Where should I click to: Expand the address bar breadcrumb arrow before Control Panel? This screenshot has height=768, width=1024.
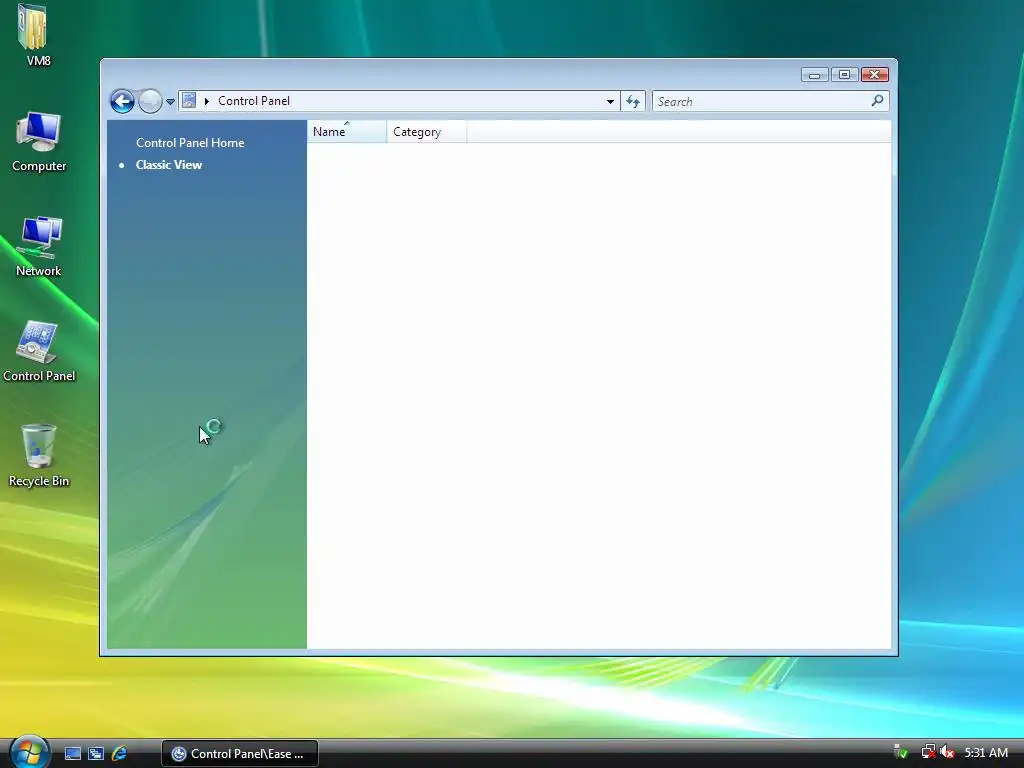[x=207, y=101]
